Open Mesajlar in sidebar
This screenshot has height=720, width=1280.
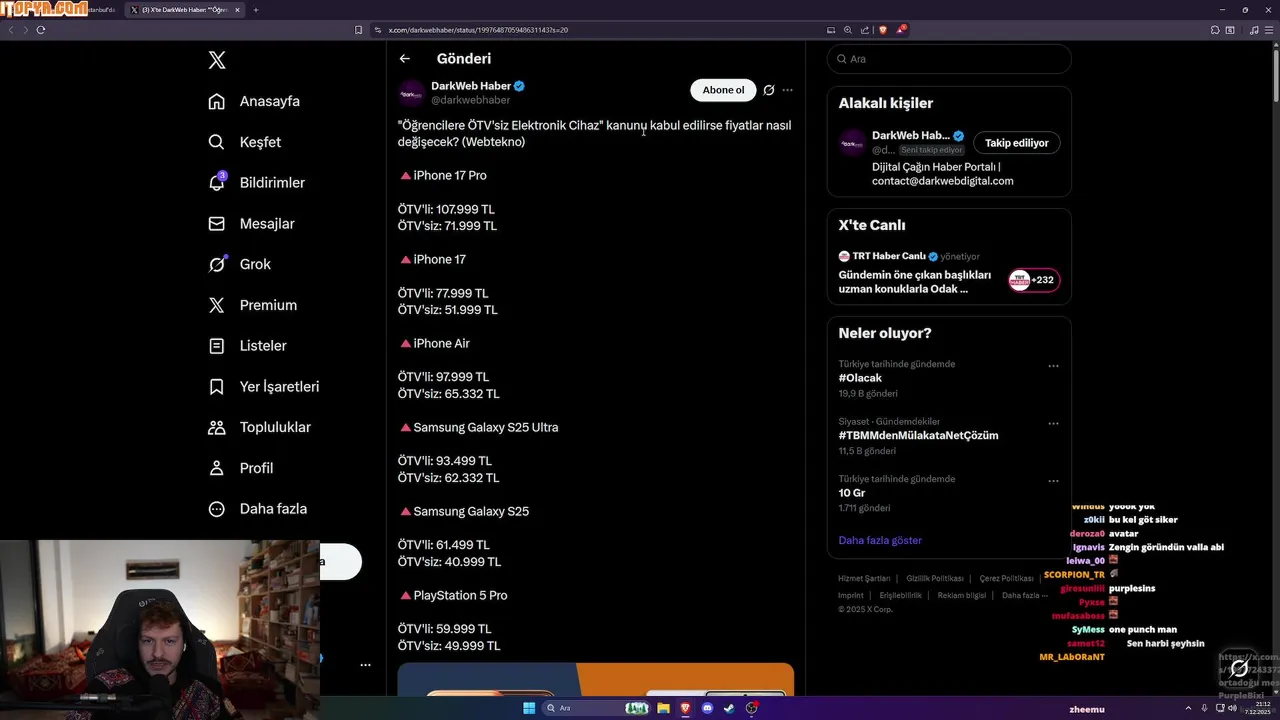coord(251,223)
